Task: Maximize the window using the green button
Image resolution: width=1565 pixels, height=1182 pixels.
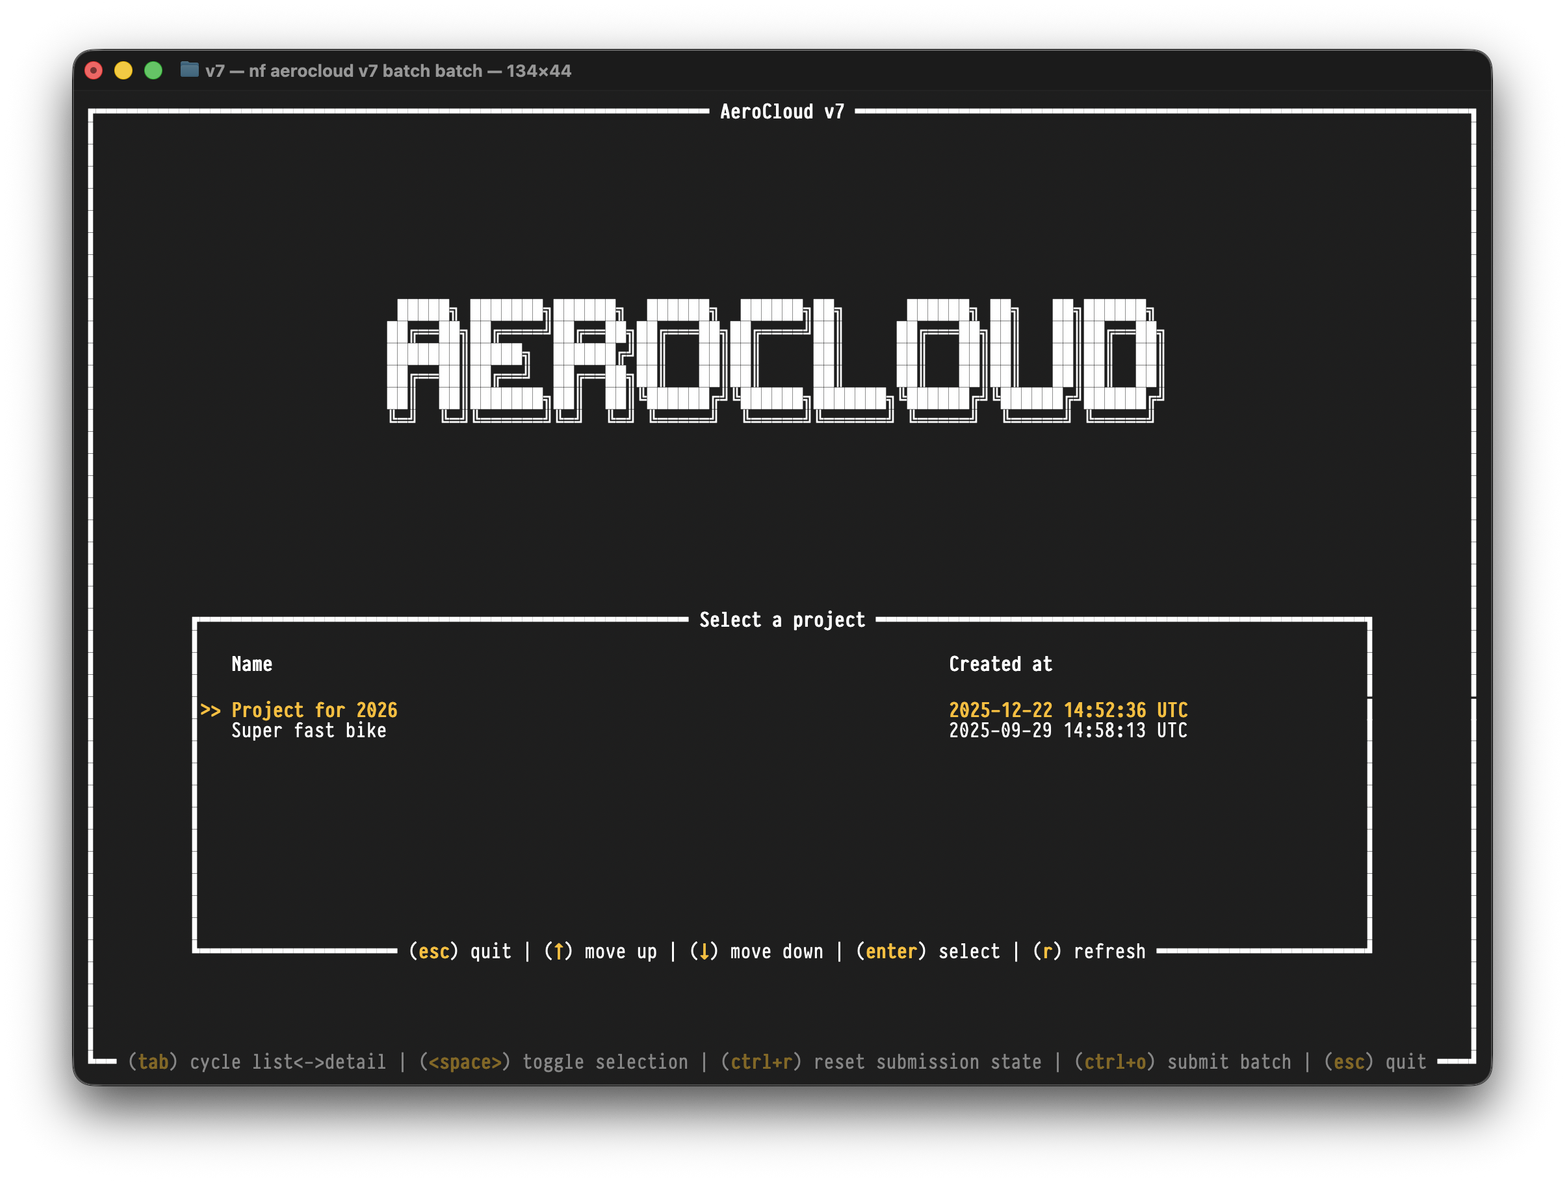Action: point(153,70)
